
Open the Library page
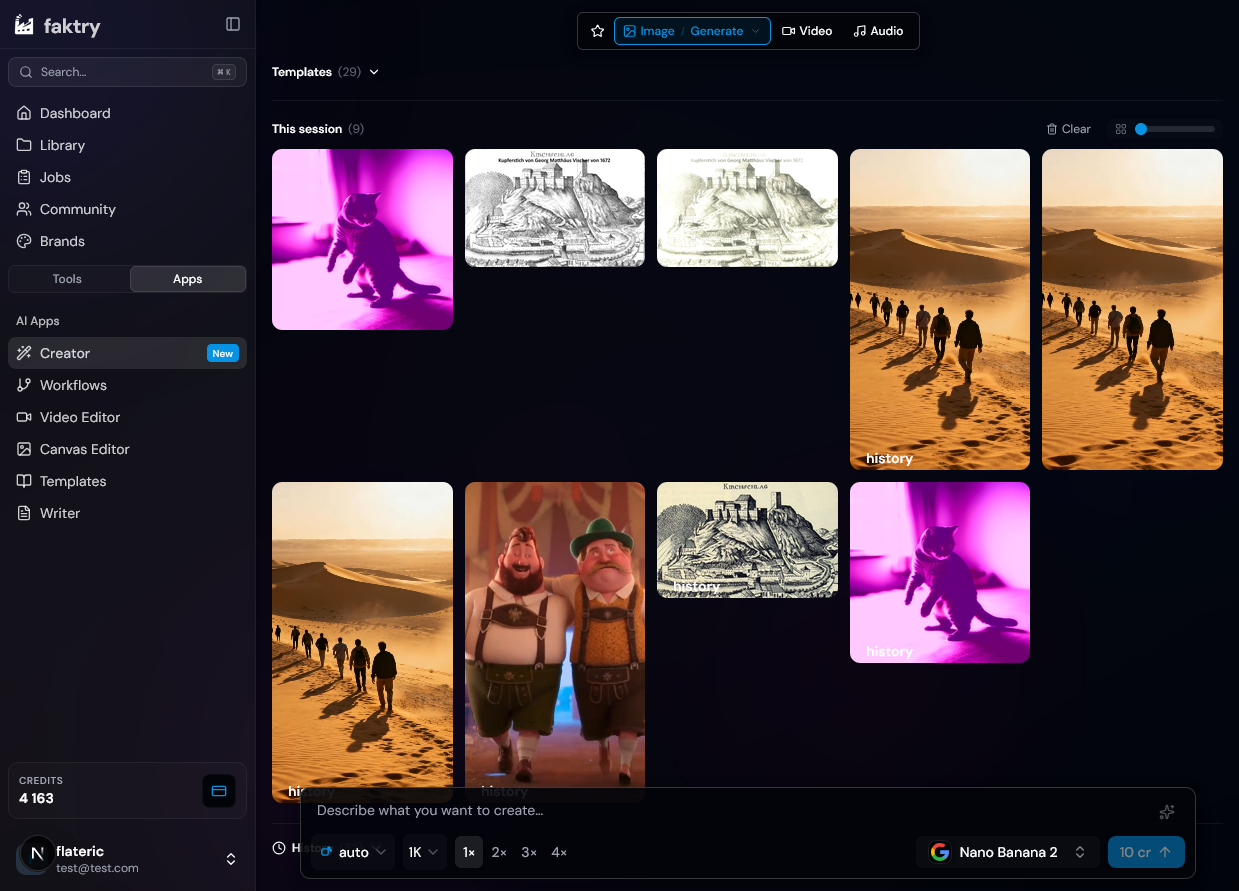tap(127, 145)
